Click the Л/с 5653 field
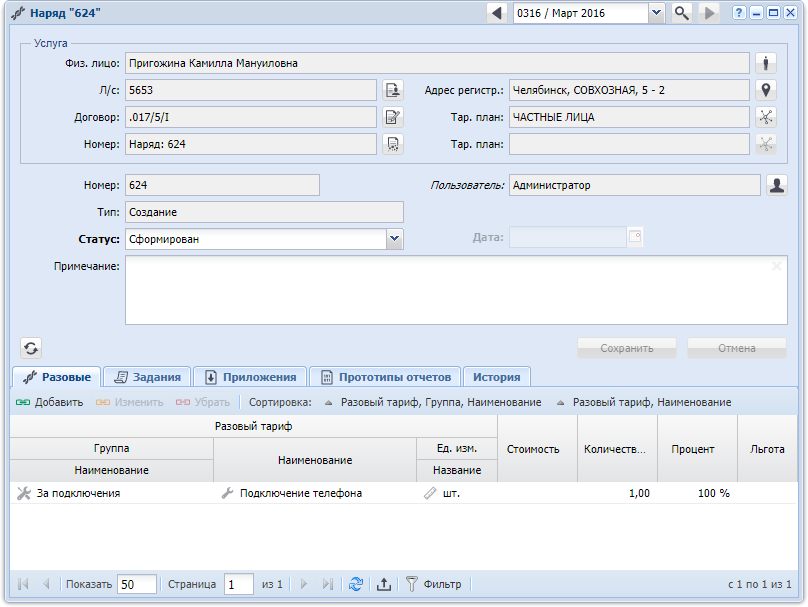Screen dimensions: 808x607 click(251, 90)
